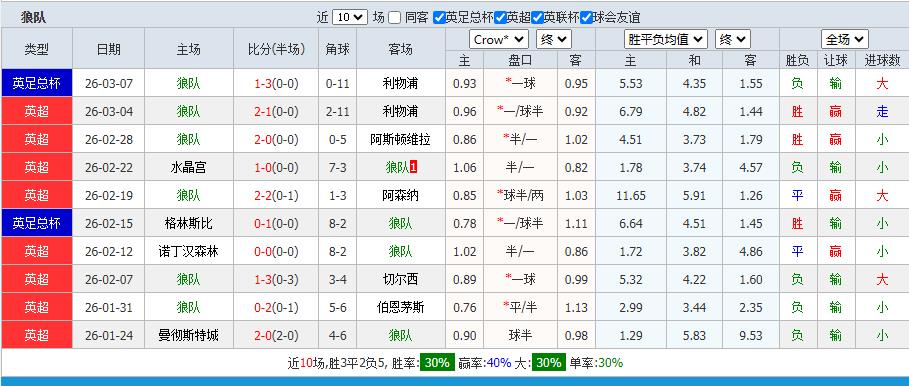Click the handicap 球半 in the 曼彻斯特城 row
This screenshot has height=386, width=909.
[520, 335]
